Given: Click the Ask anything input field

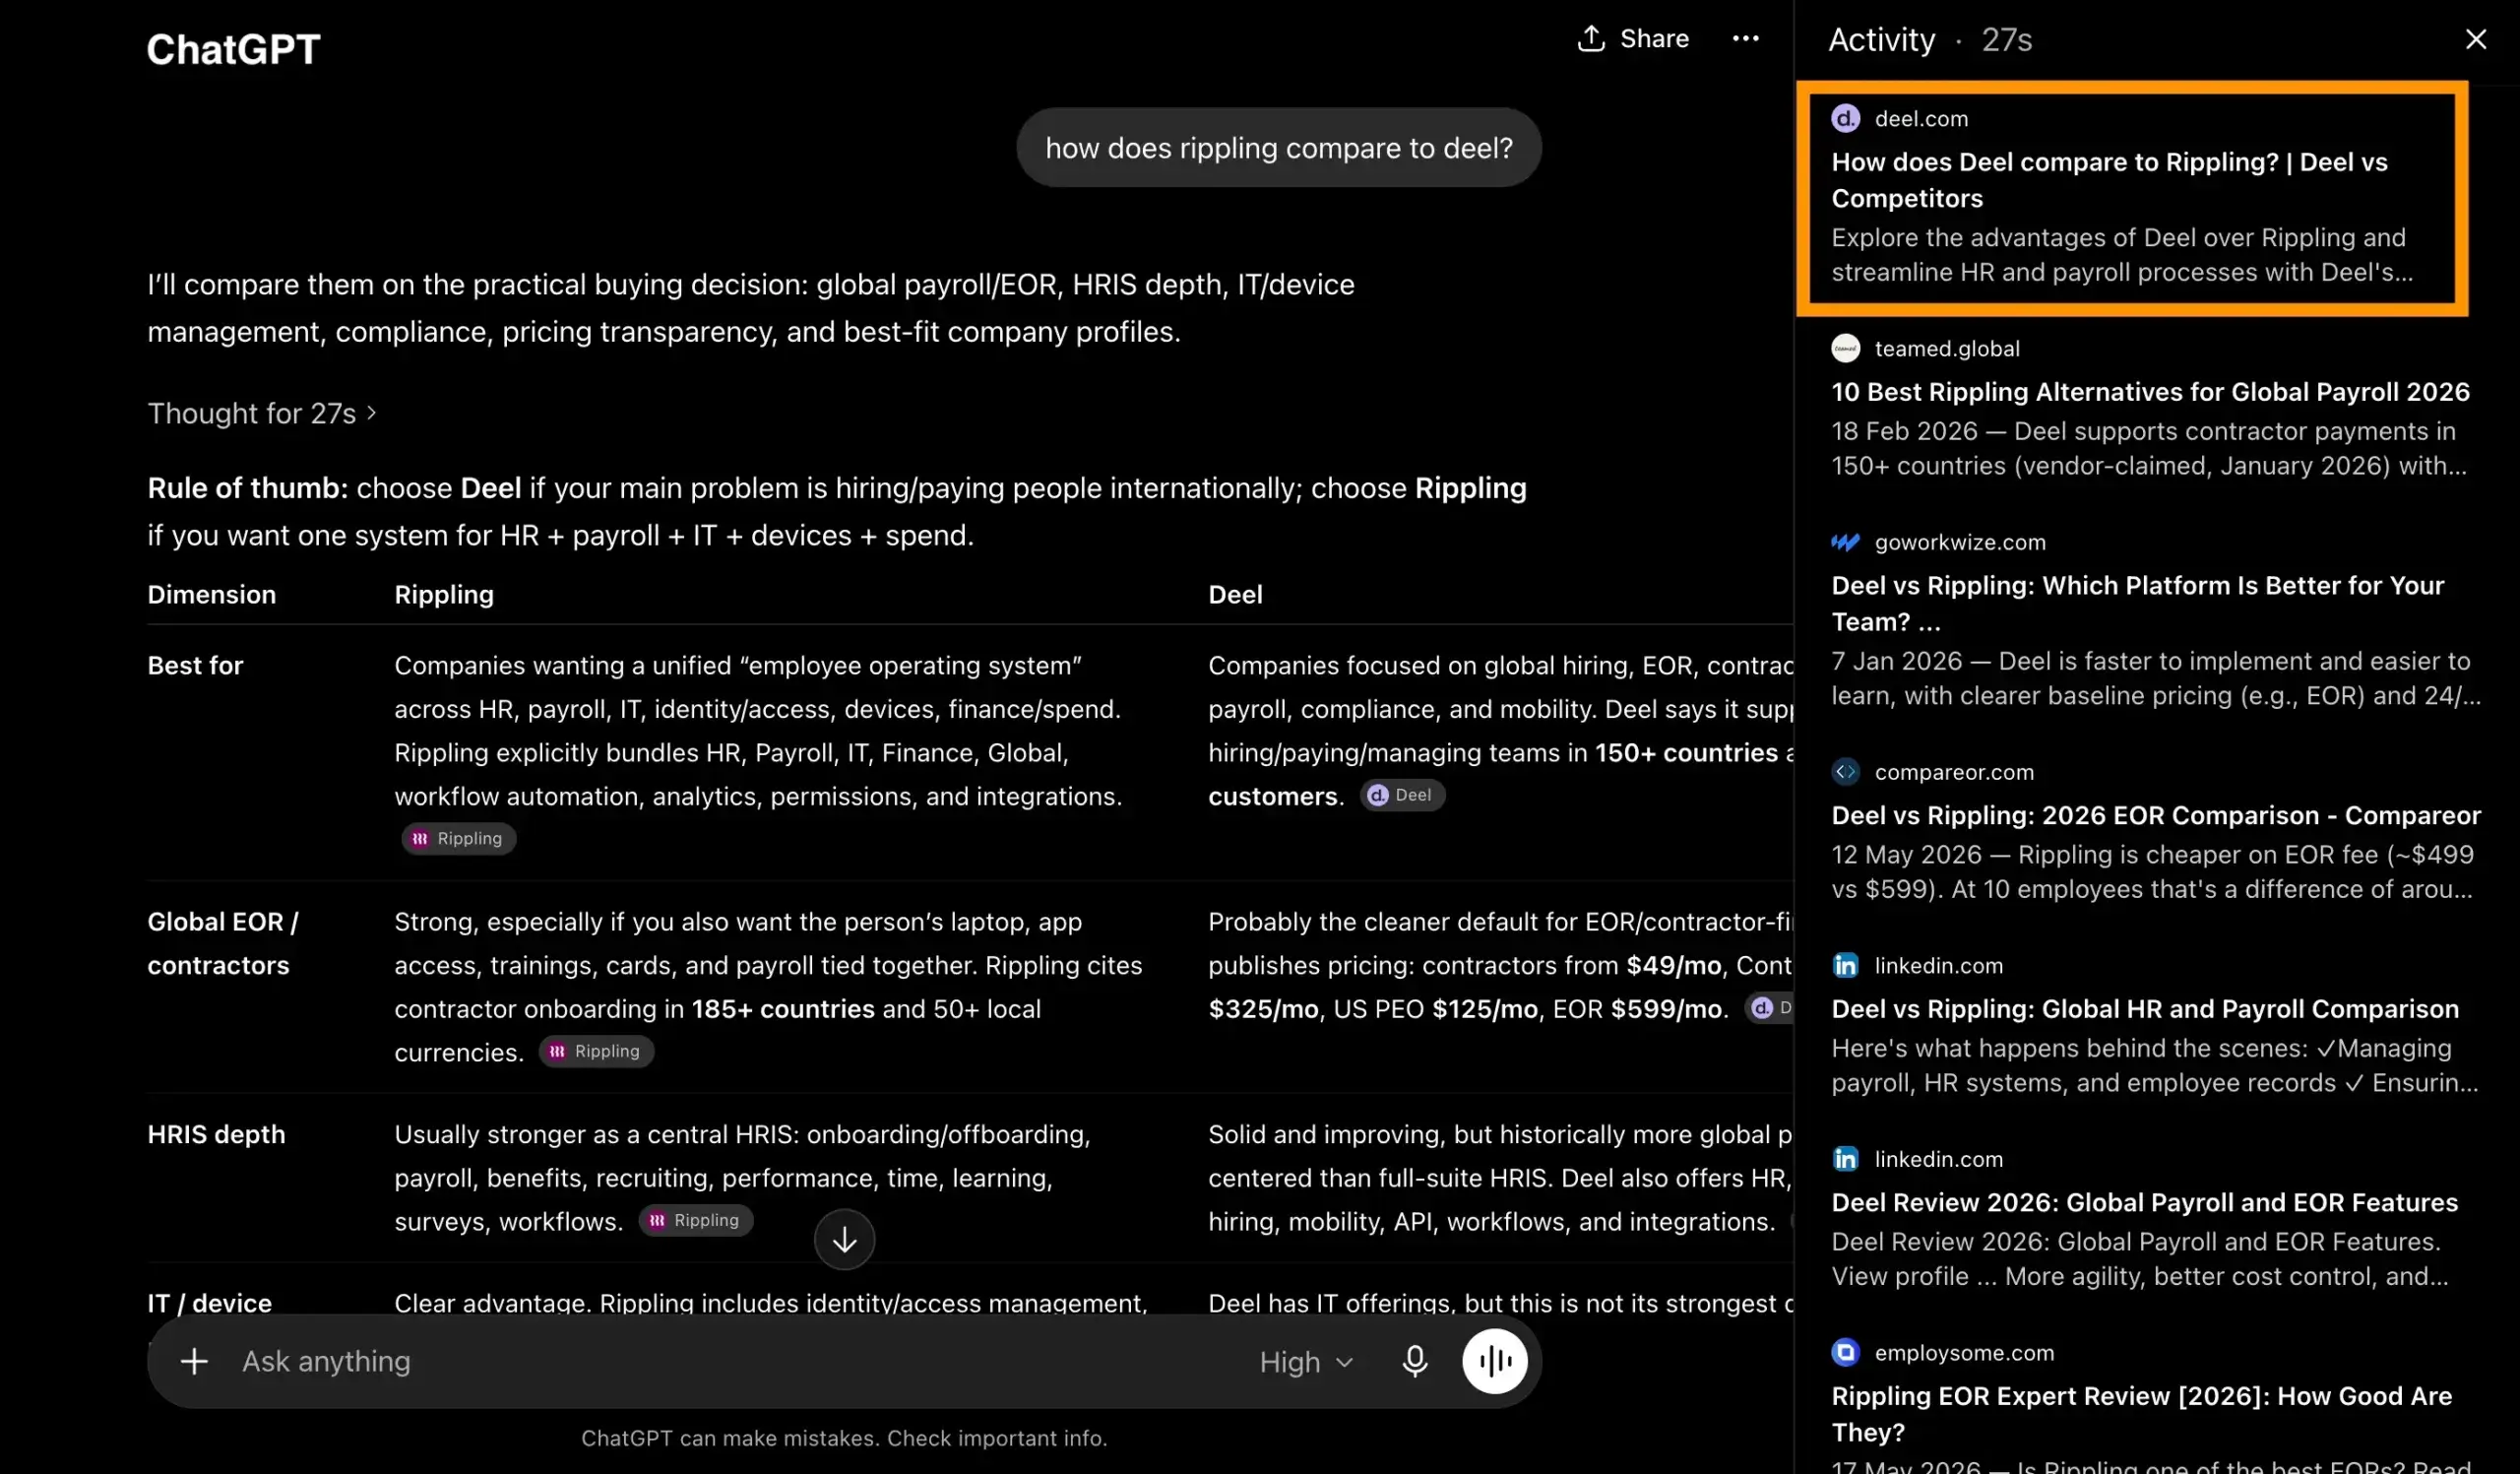Looking at the screenshot, I should pyautogui.click(x=740, y=1361).
